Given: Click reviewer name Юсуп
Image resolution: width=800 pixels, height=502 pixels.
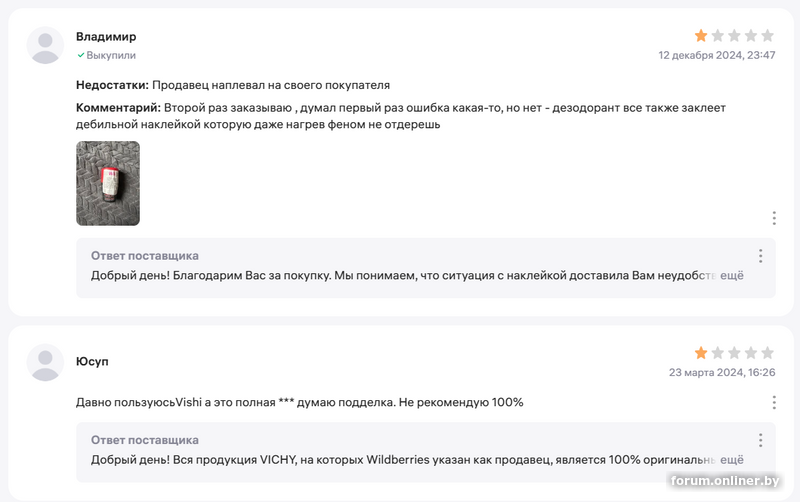Looking at the screenshot, I should [x=92, y=361].
